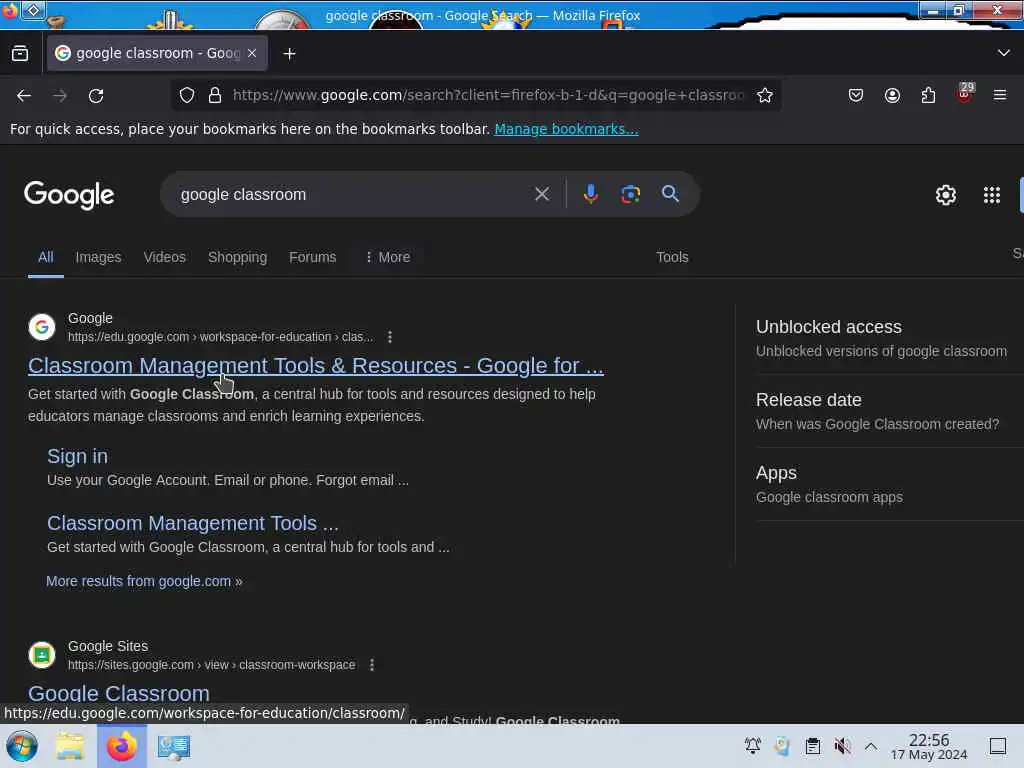Expand the list all tabs chevron

[x=1003, y=53]
